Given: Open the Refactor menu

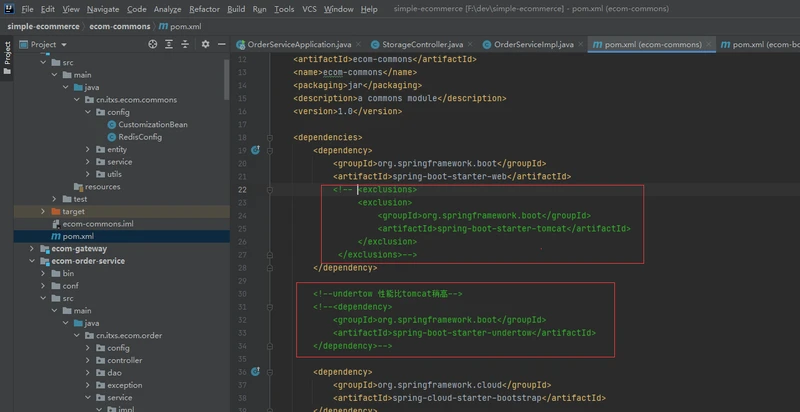Looking at the screenshot, I should click(x=204, y=9).
